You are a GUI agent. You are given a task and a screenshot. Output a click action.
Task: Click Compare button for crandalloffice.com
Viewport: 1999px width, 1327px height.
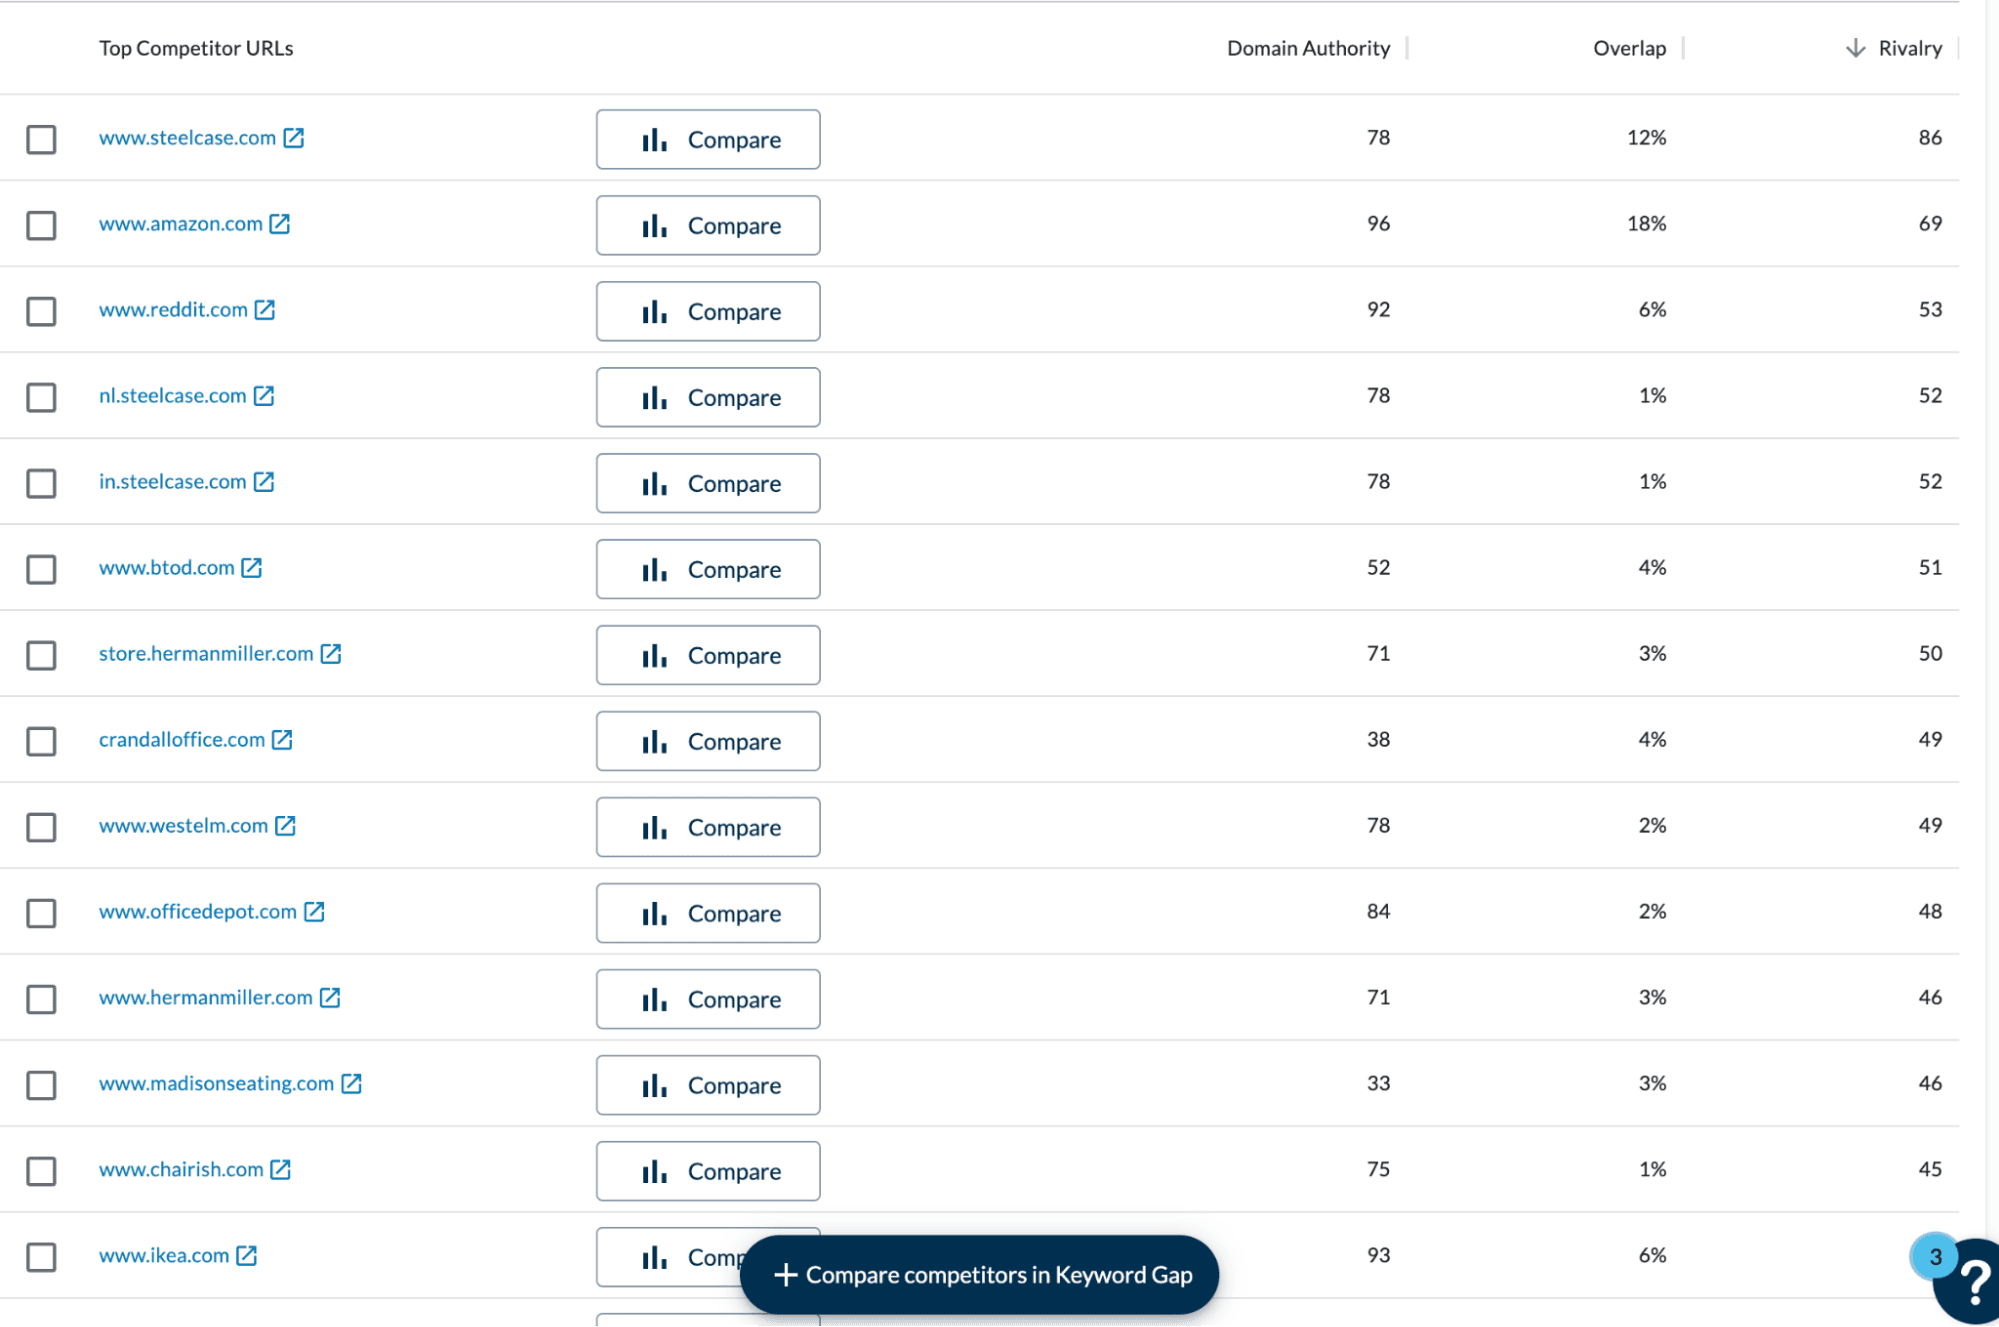click(x=708, y=741)
